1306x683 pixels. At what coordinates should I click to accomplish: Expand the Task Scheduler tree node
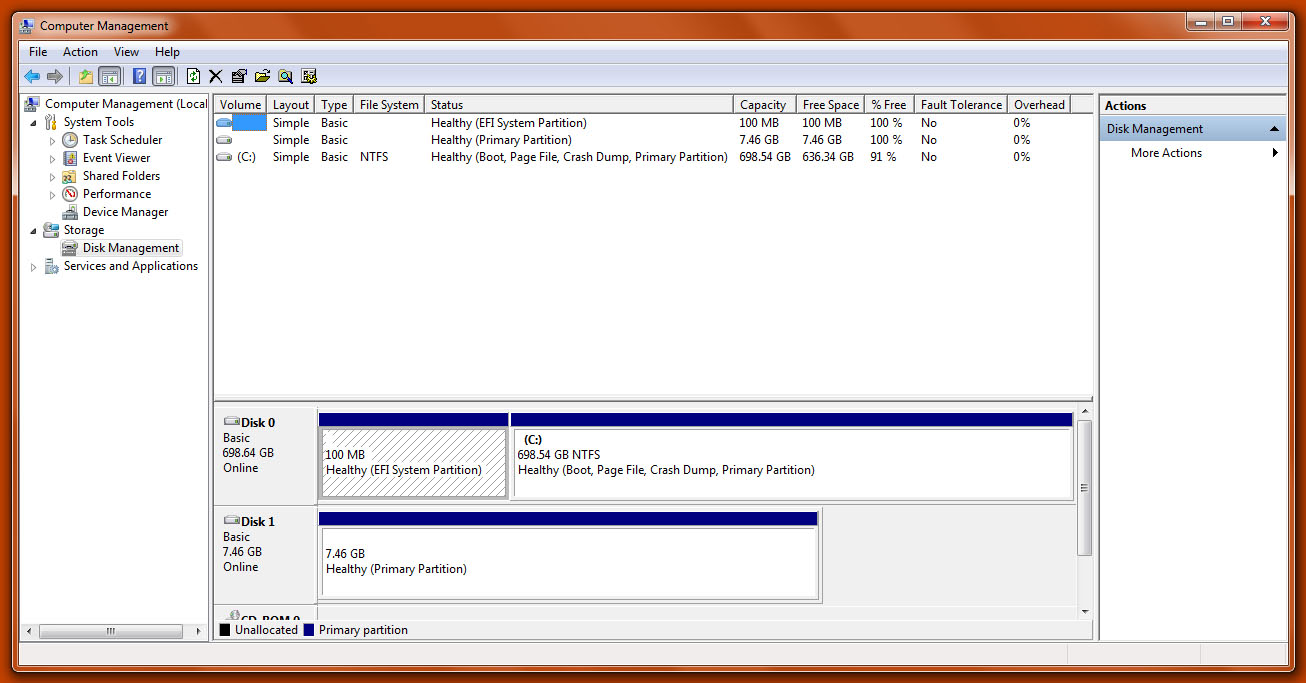[53, 141]
